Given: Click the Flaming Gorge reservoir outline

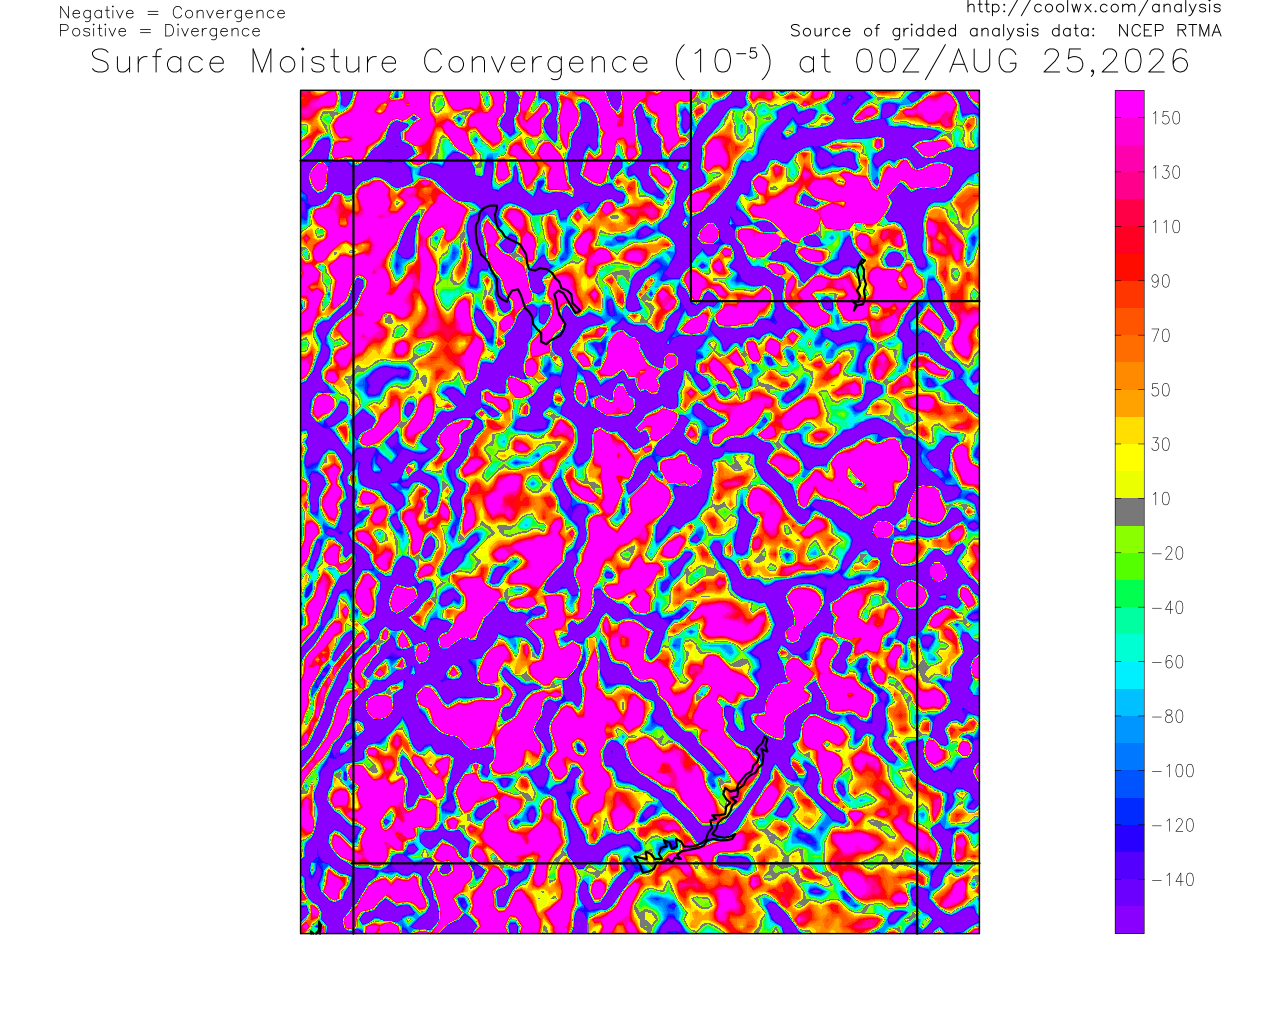Looking at the screenshot, I should [859, 283].
